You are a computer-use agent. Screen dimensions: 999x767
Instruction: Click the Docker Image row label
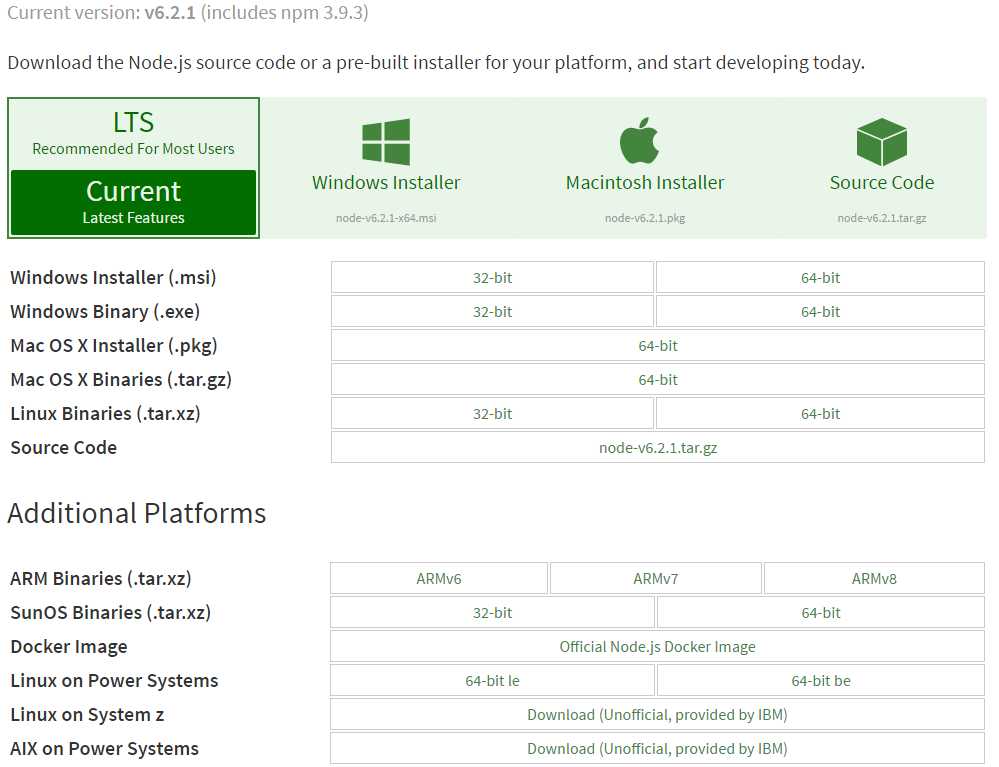pos(69,647)
